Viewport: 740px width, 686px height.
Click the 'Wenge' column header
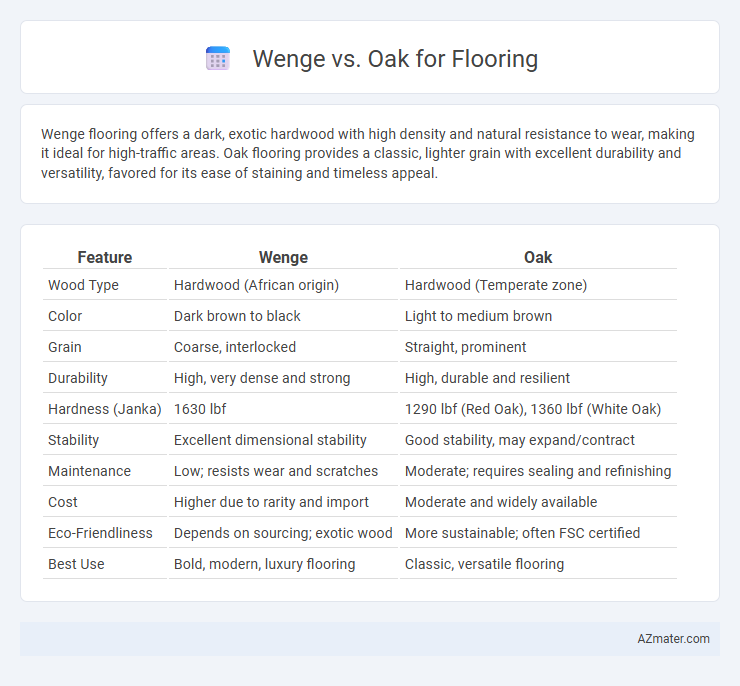[283, 257]
